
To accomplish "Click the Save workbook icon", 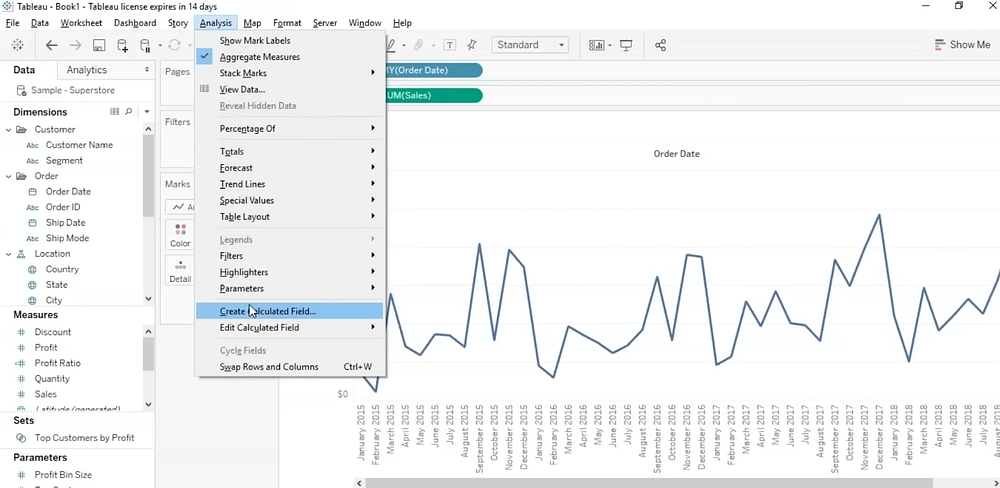I will (x=99, y=45).
